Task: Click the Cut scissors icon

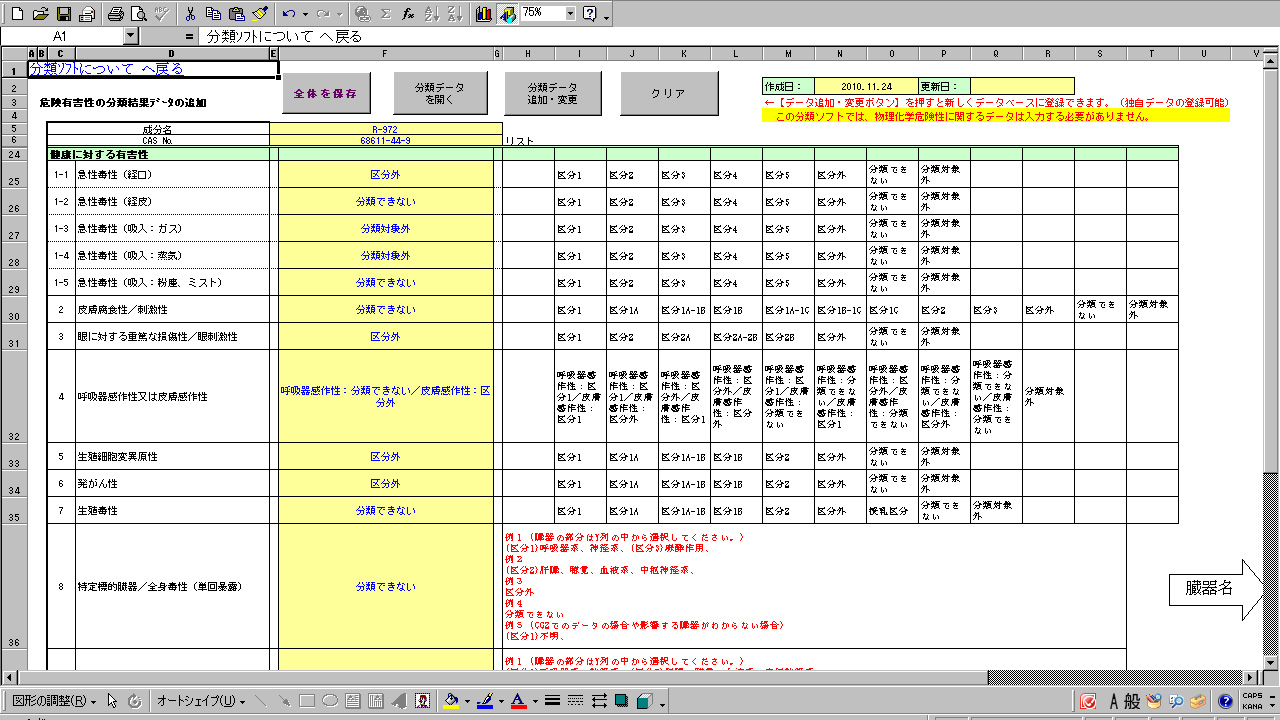Action: point(190,14)
